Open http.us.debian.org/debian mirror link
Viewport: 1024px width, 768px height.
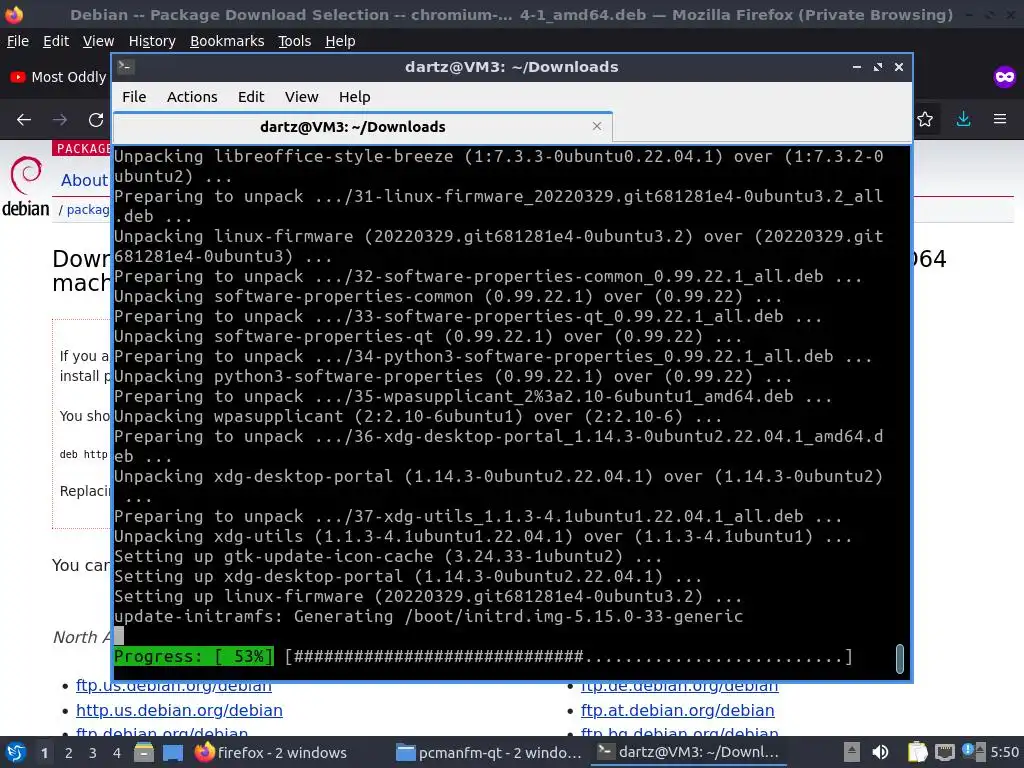click(x=179, y=710)
